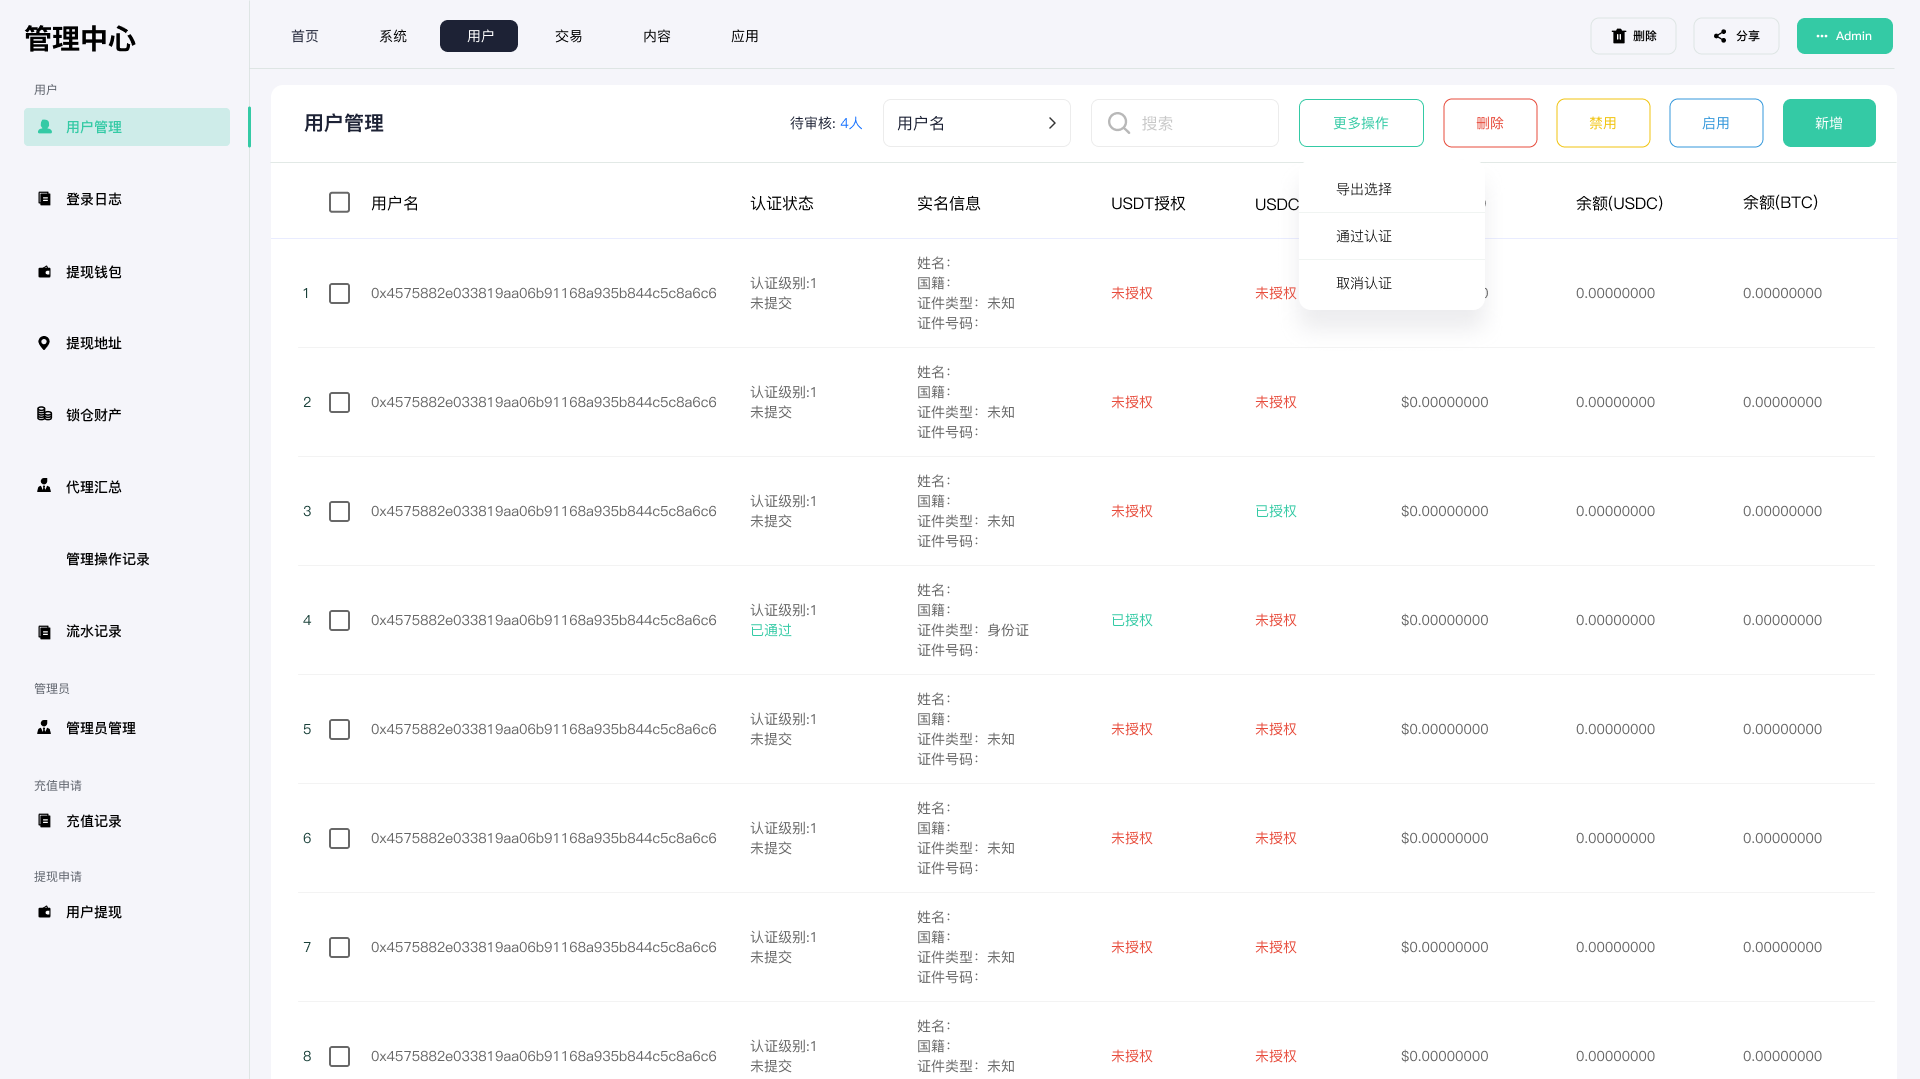Focus the 搜索 search input field
This screenshot has width=1920, height=1079.
[1185, 123]
